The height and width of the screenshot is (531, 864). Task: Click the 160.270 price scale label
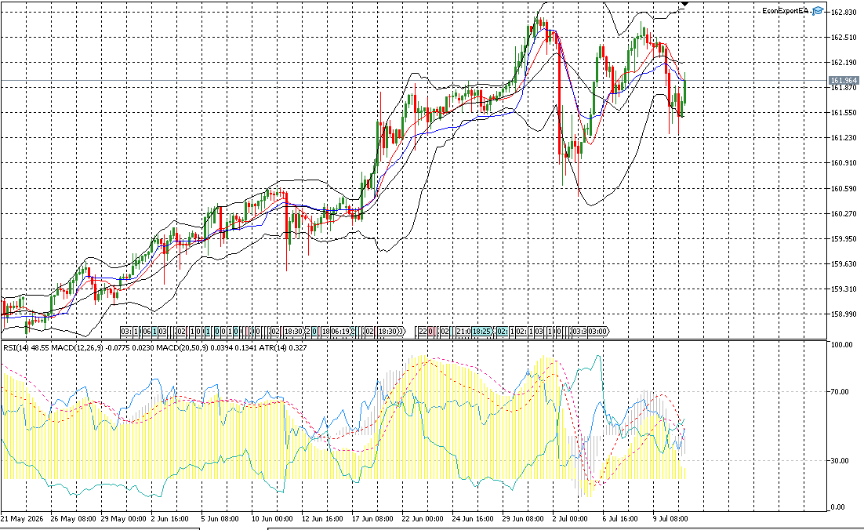(843, 214)
